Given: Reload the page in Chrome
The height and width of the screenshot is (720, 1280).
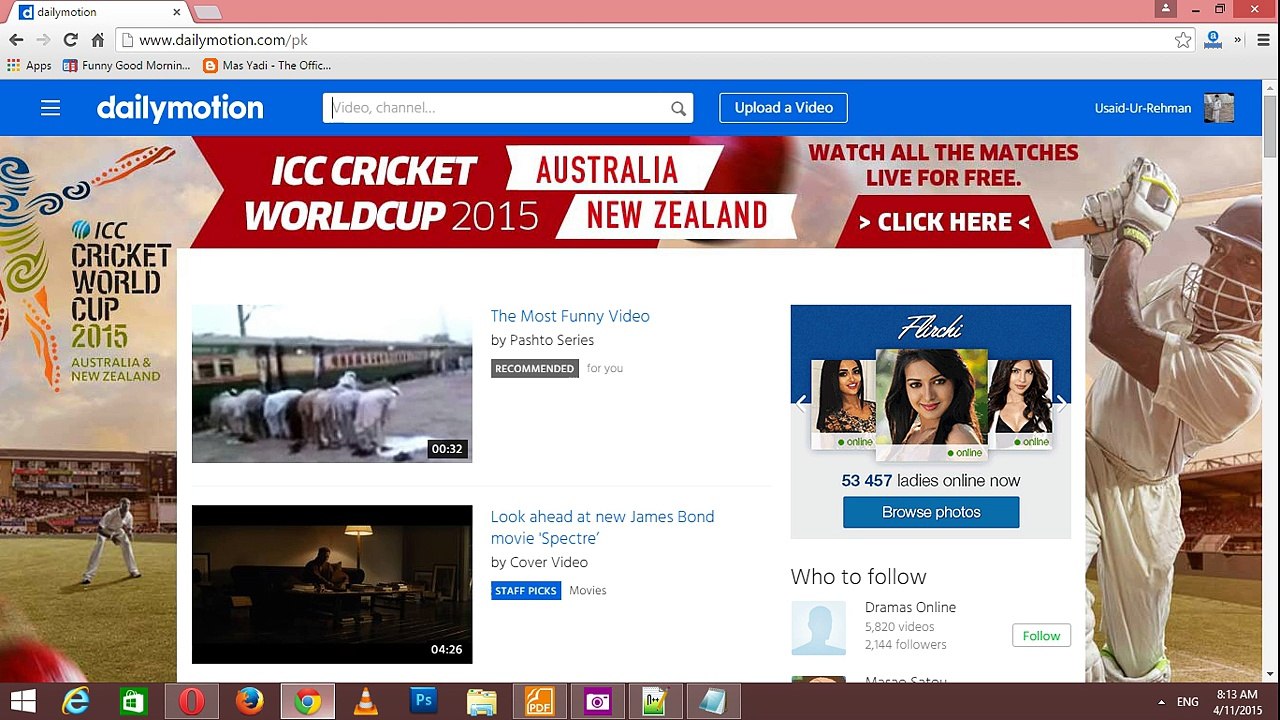Looking at the screenshot, I should point(70,40).
